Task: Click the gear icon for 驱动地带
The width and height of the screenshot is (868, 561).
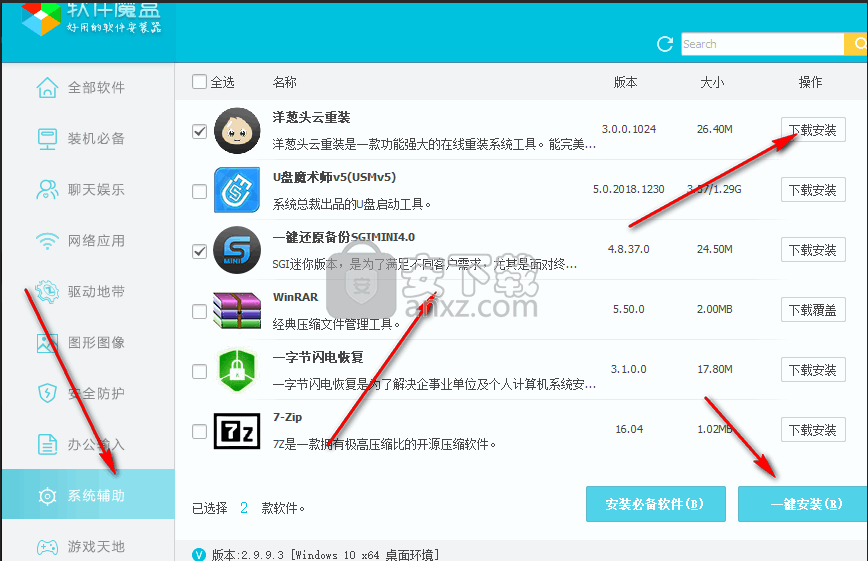Action: point(47,291)
